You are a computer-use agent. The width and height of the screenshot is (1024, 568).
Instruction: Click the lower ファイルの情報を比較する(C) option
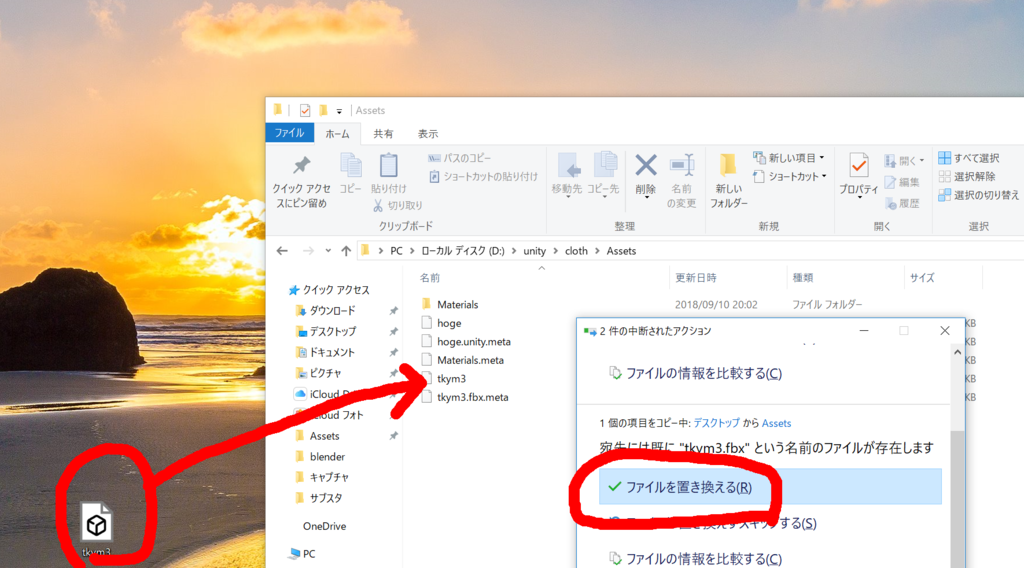[695, 559]
